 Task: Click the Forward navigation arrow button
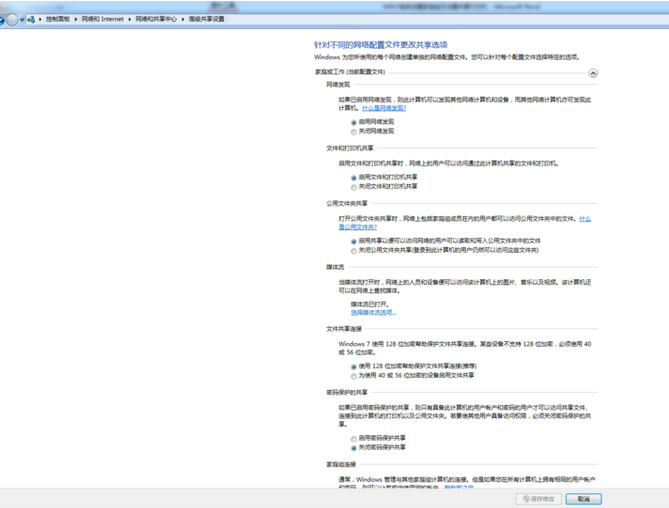pyautogui.click(x=13, y=19)
